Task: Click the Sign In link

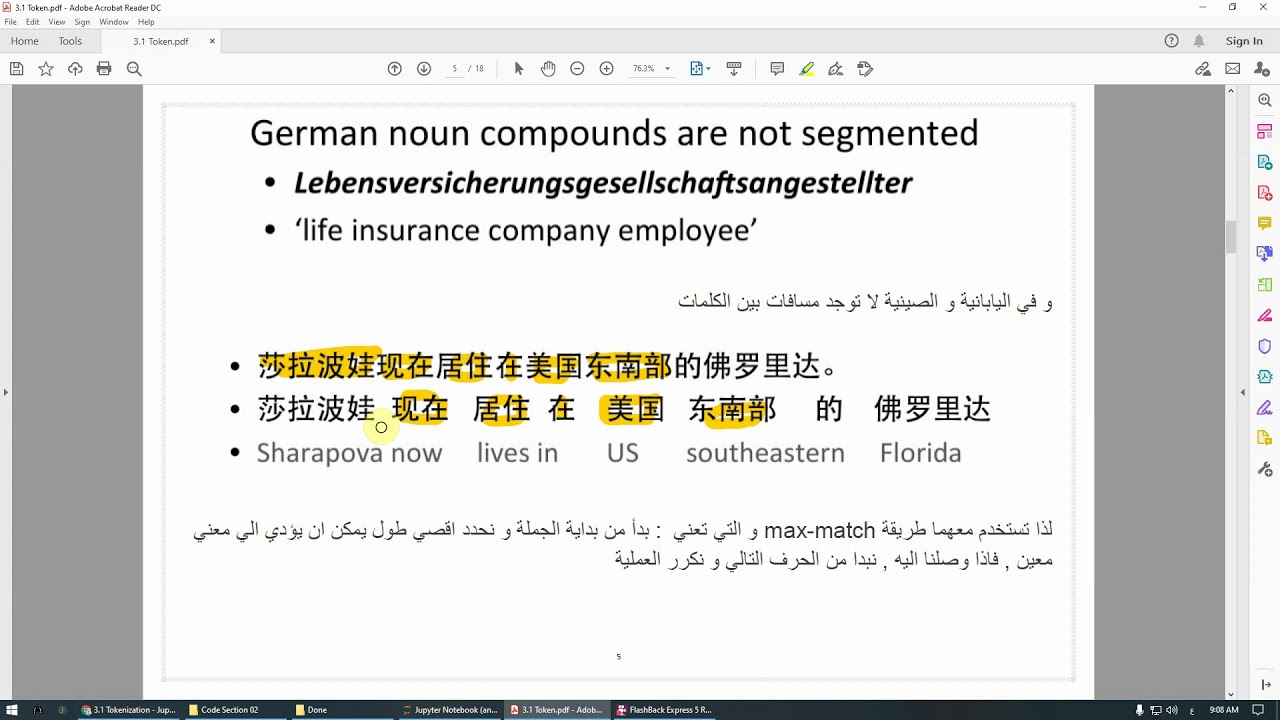Action: tap(1244, 41)
